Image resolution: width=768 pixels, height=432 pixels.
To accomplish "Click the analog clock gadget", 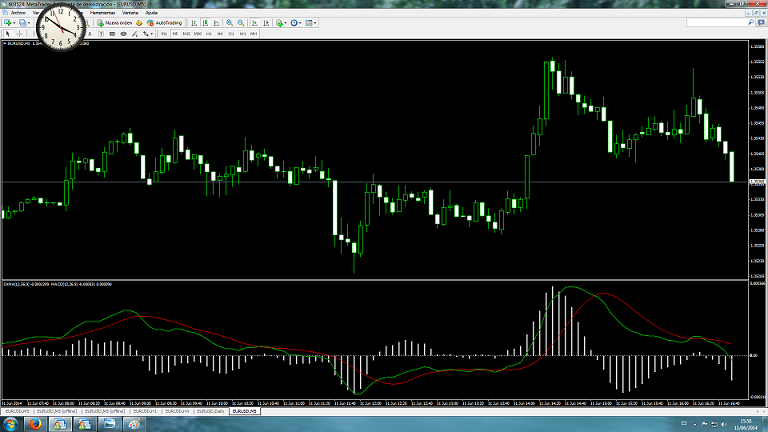I will point(61,28).
